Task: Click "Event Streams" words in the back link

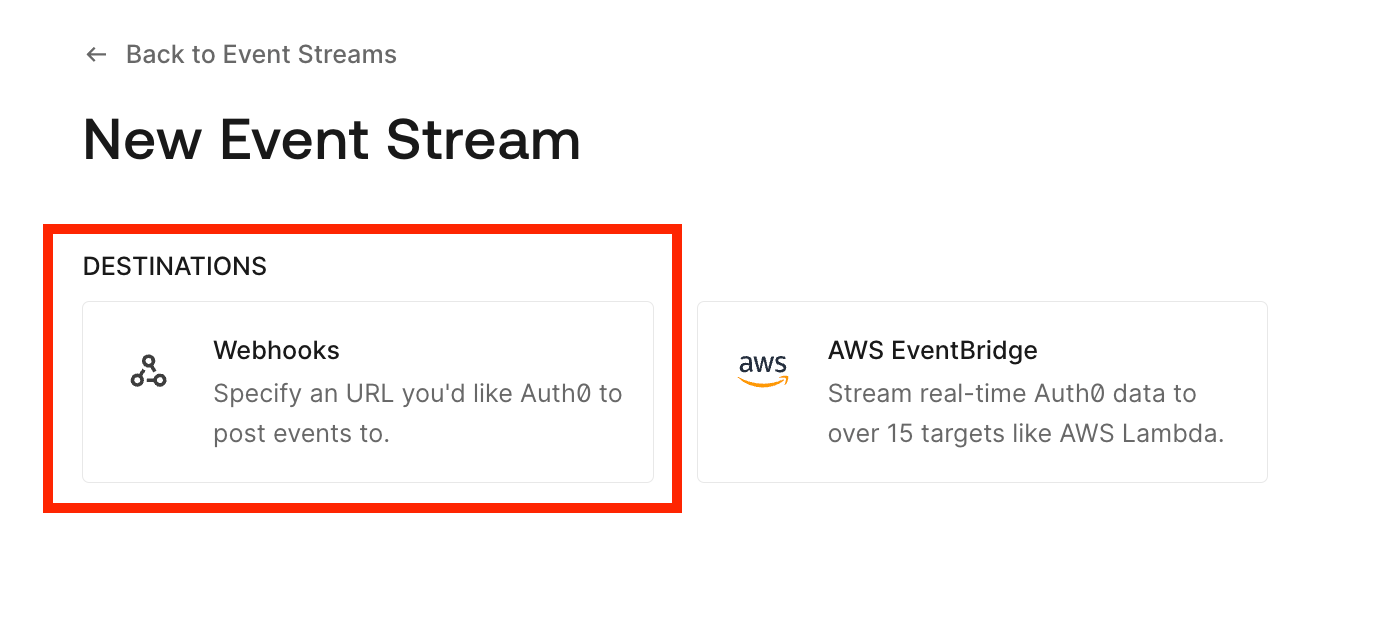Action: click(310, 55)
